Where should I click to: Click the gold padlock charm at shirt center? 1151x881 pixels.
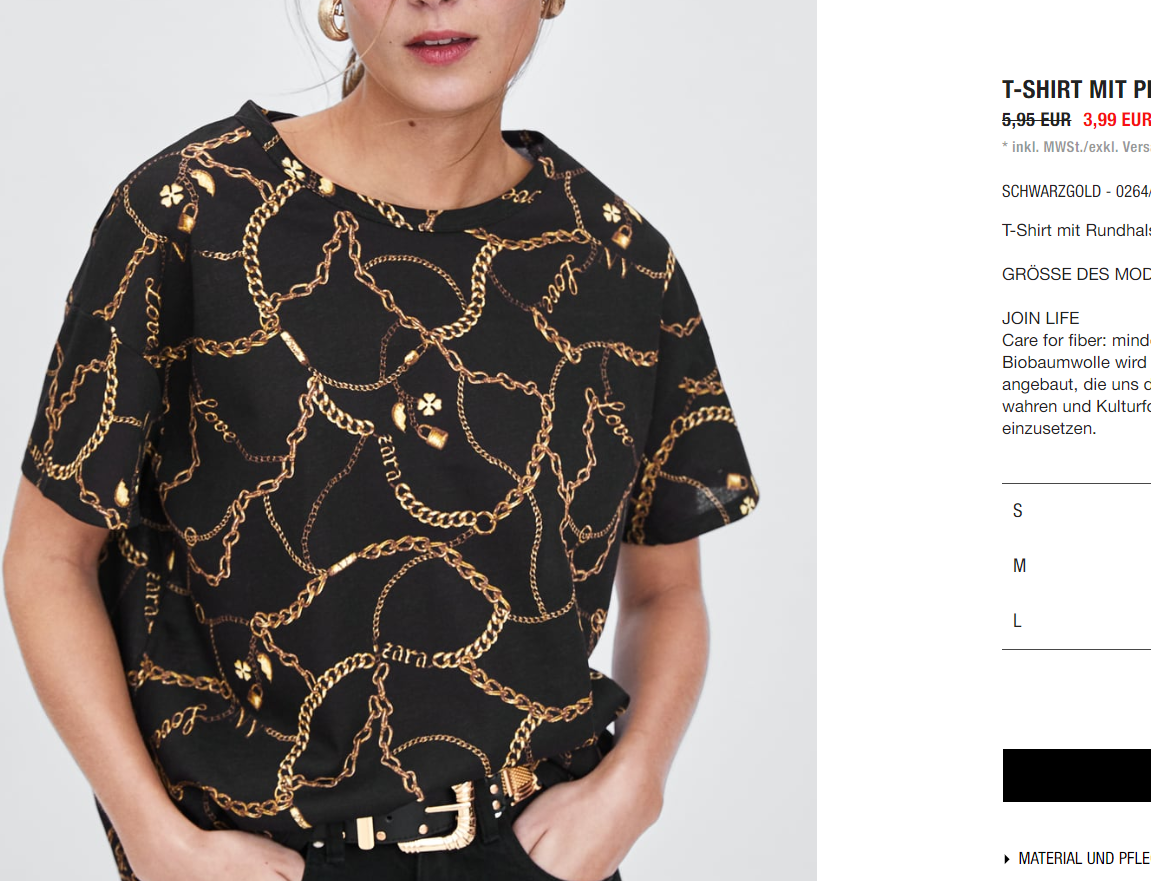tap(432, 435)
